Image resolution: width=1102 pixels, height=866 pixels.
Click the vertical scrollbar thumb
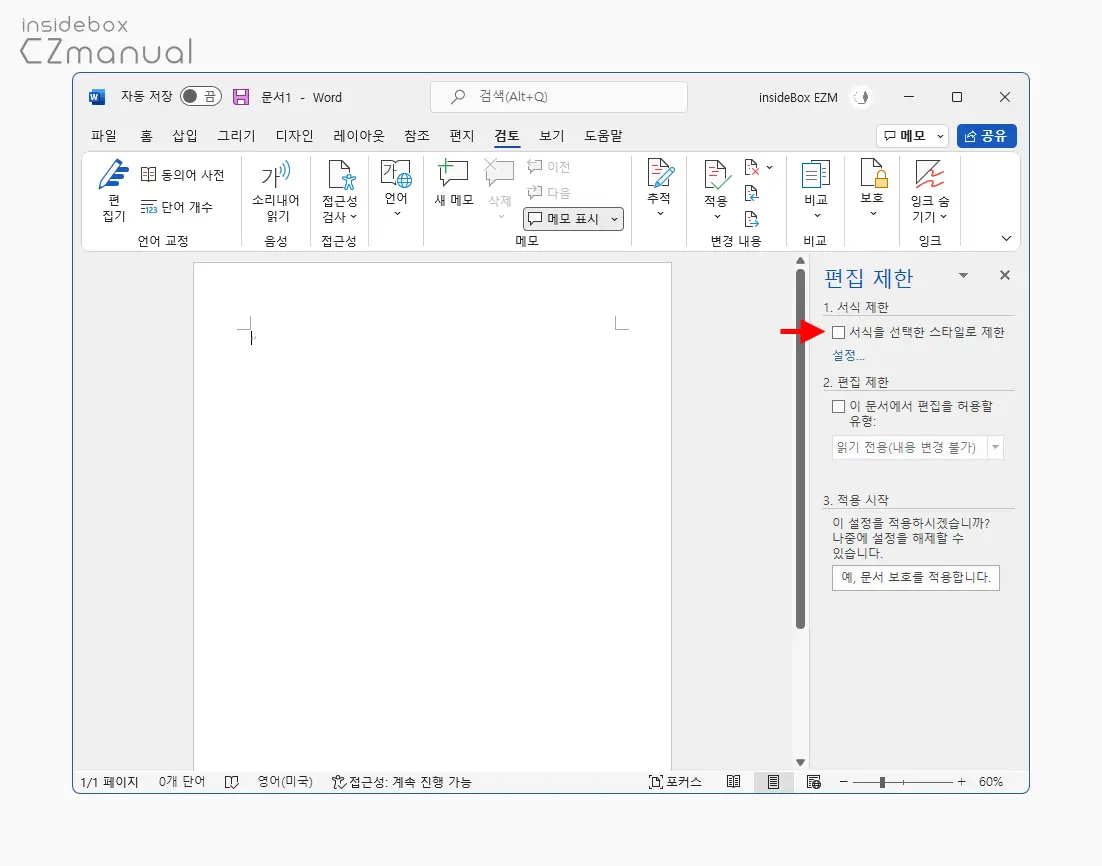(800, 448)
